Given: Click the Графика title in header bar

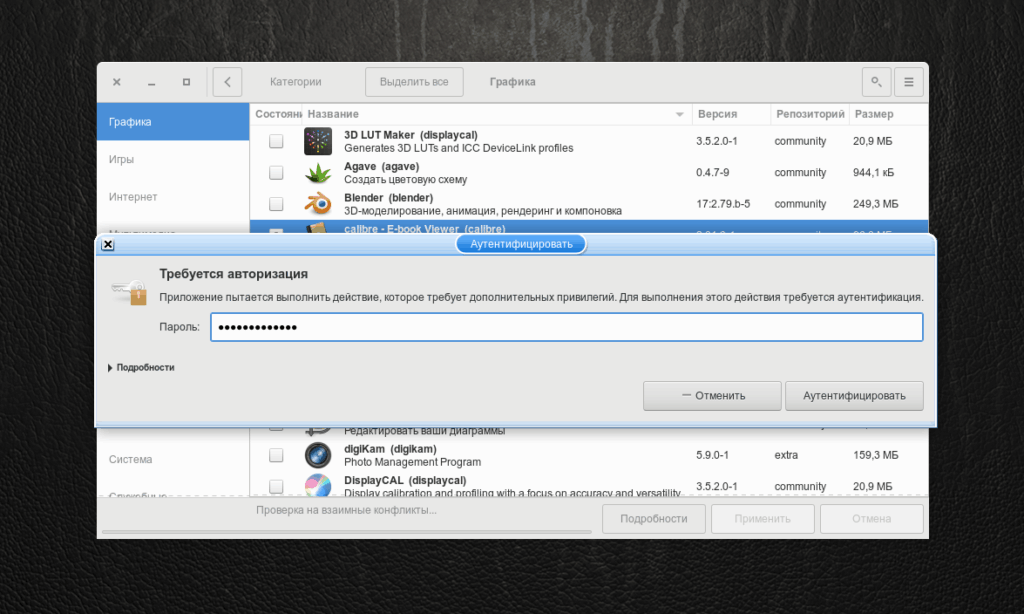Looking at the screenshot, I should pyautogui.click(x=513, y=82).
